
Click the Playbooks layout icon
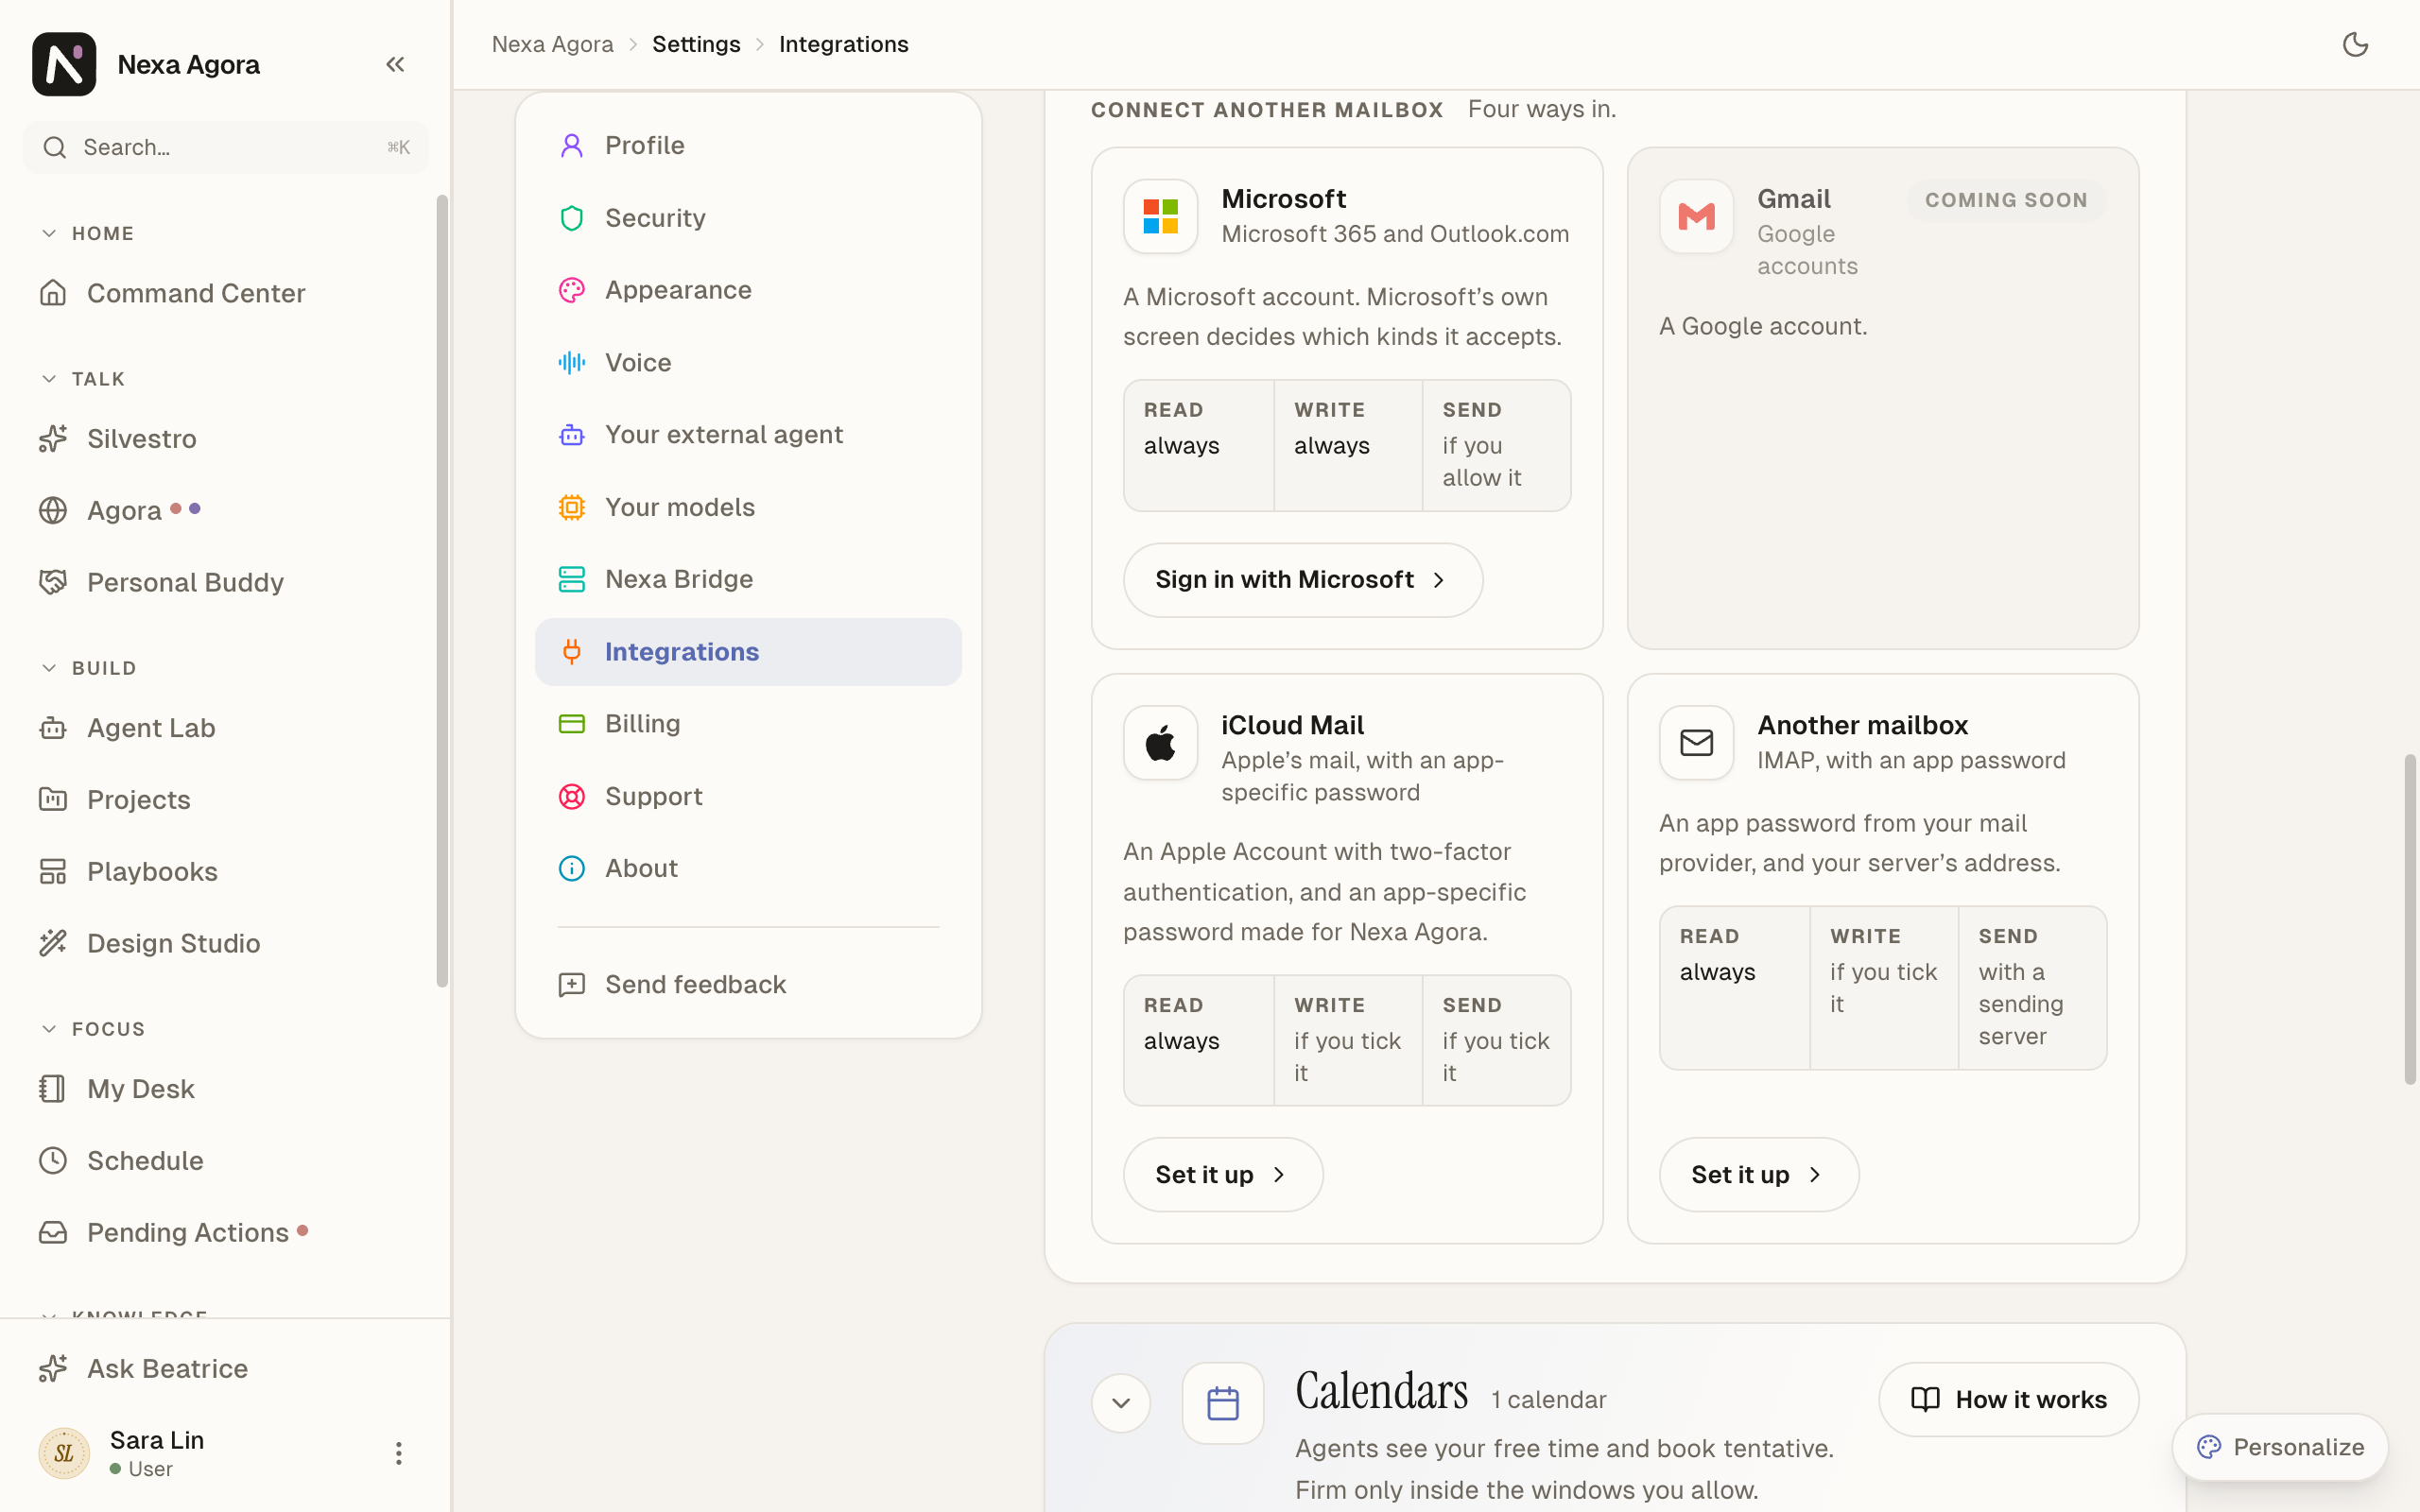click(53, 871)
